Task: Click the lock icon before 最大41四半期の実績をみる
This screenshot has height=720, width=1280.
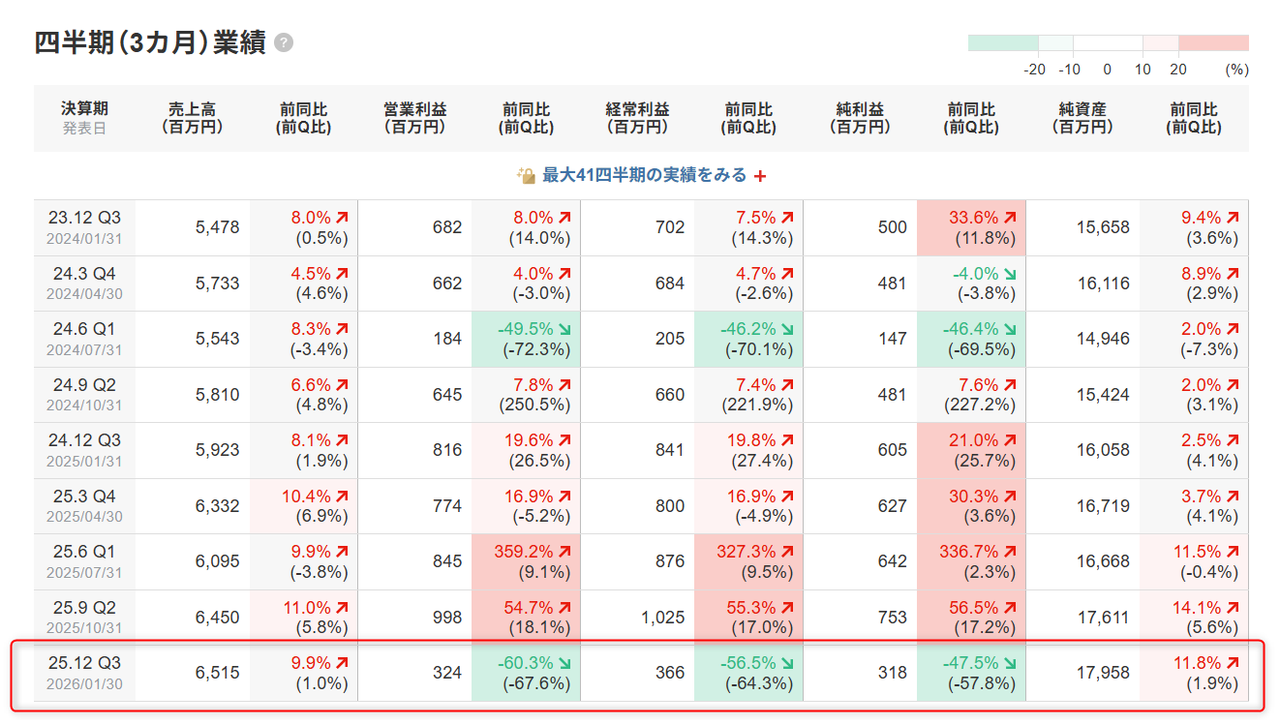Action: (526, 176)
